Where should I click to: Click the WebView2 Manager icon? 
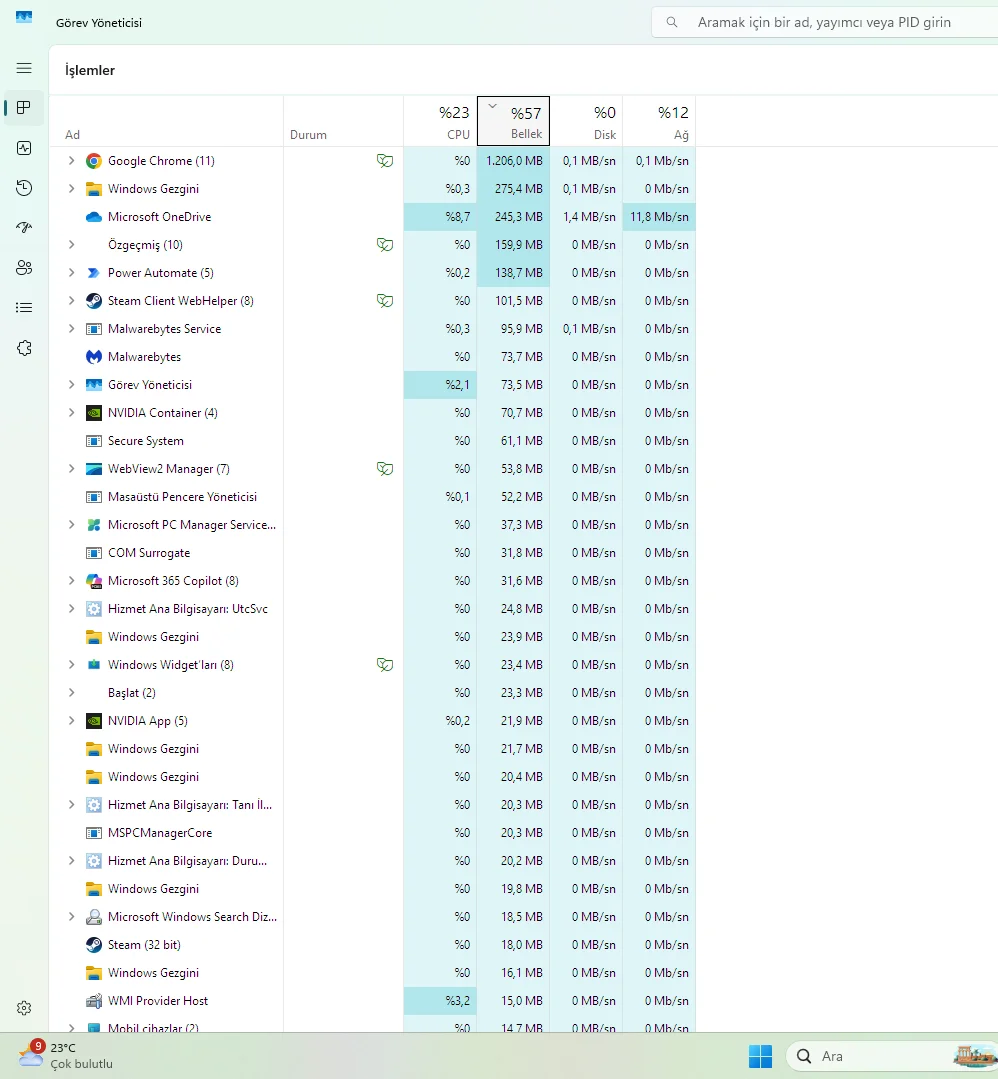coord(94,469)
